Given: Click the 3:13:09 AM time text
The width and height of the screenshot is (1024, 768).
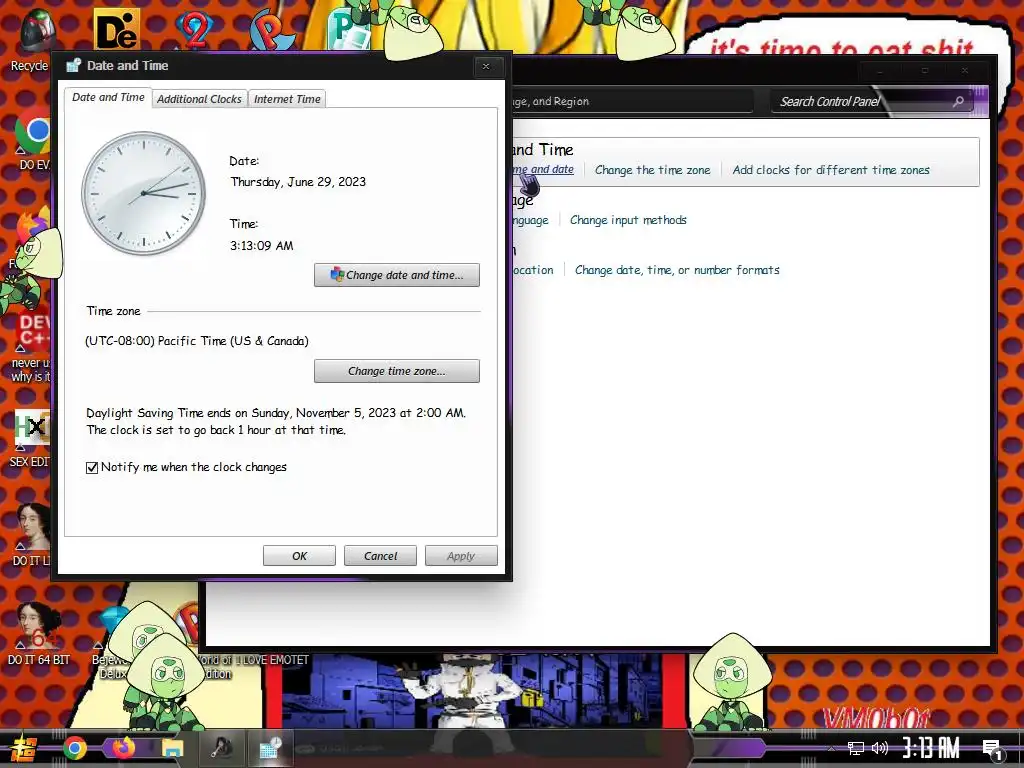Looking at the screenshot, I should 261,246.
